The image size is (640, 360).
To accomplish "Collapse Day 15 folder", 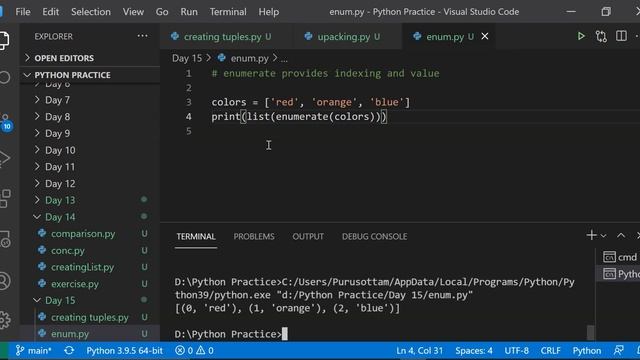I will [x=60, y=300].
